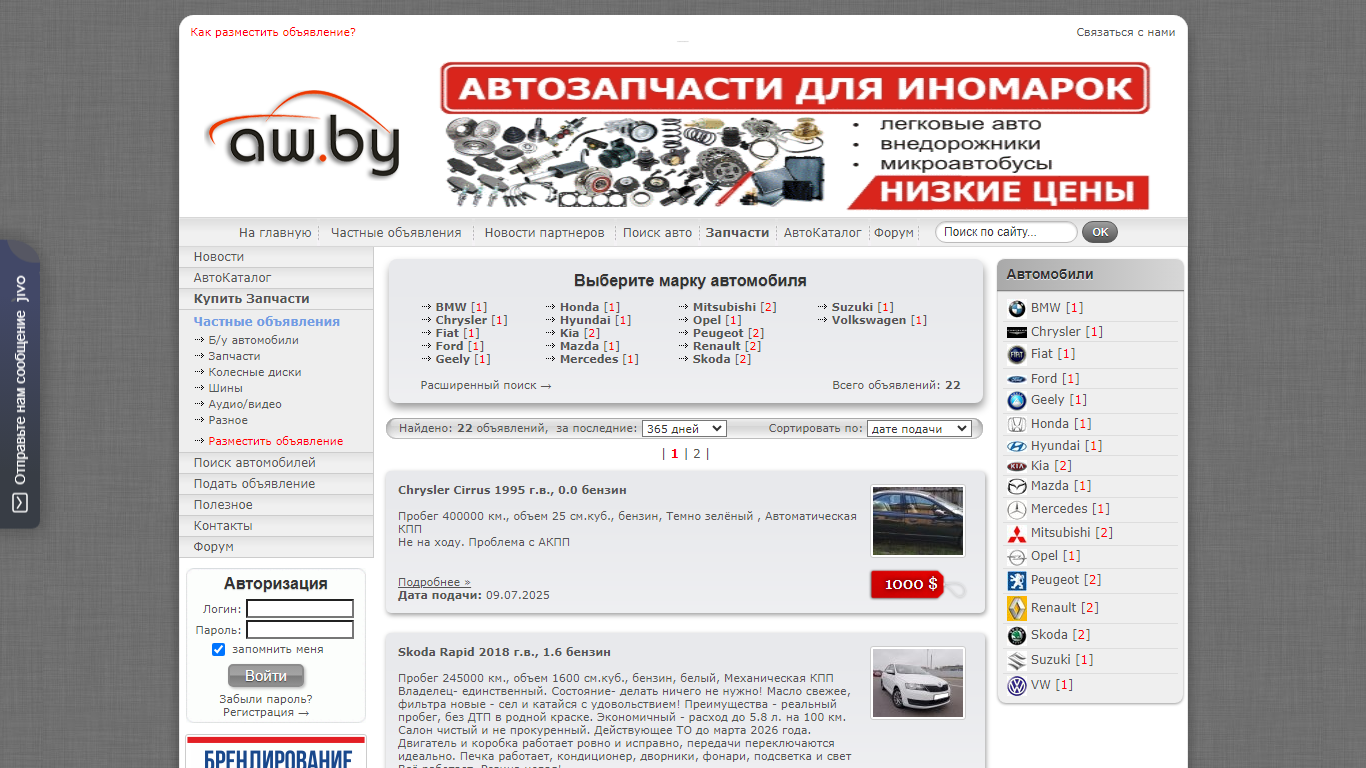Open the Chrysler Cirrus photo thumbnail
This screenshot has width=1366, height=768.
[x=918, y=521]
